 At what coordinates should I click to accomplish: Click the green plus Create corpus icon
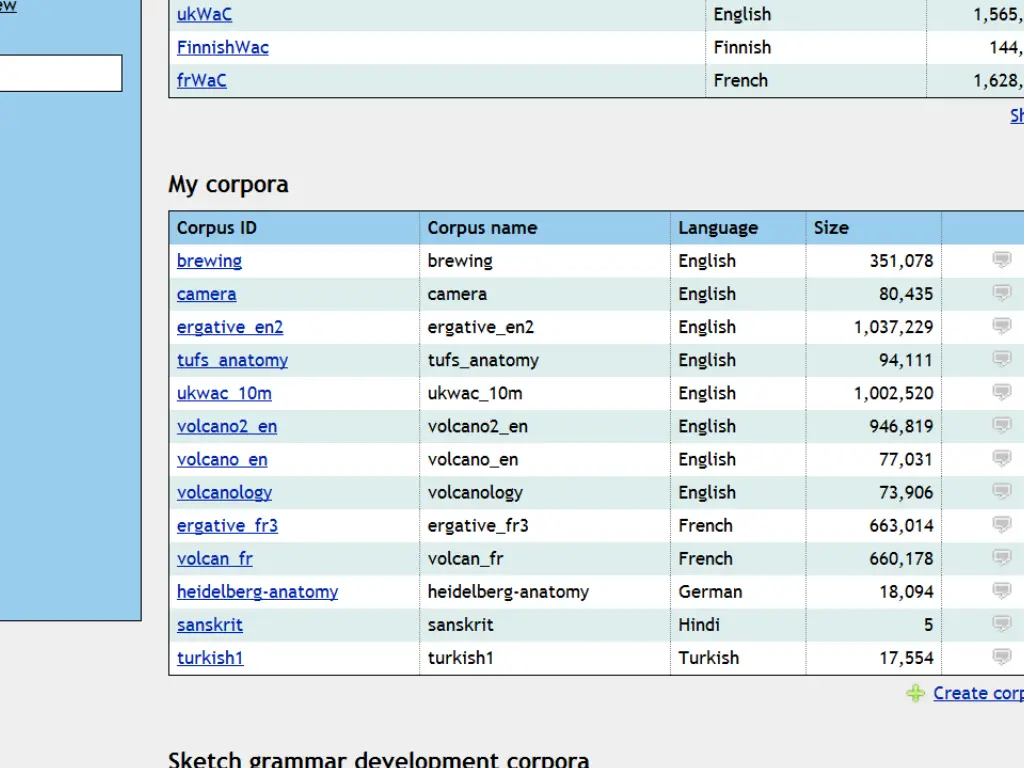tap(915, 693)
